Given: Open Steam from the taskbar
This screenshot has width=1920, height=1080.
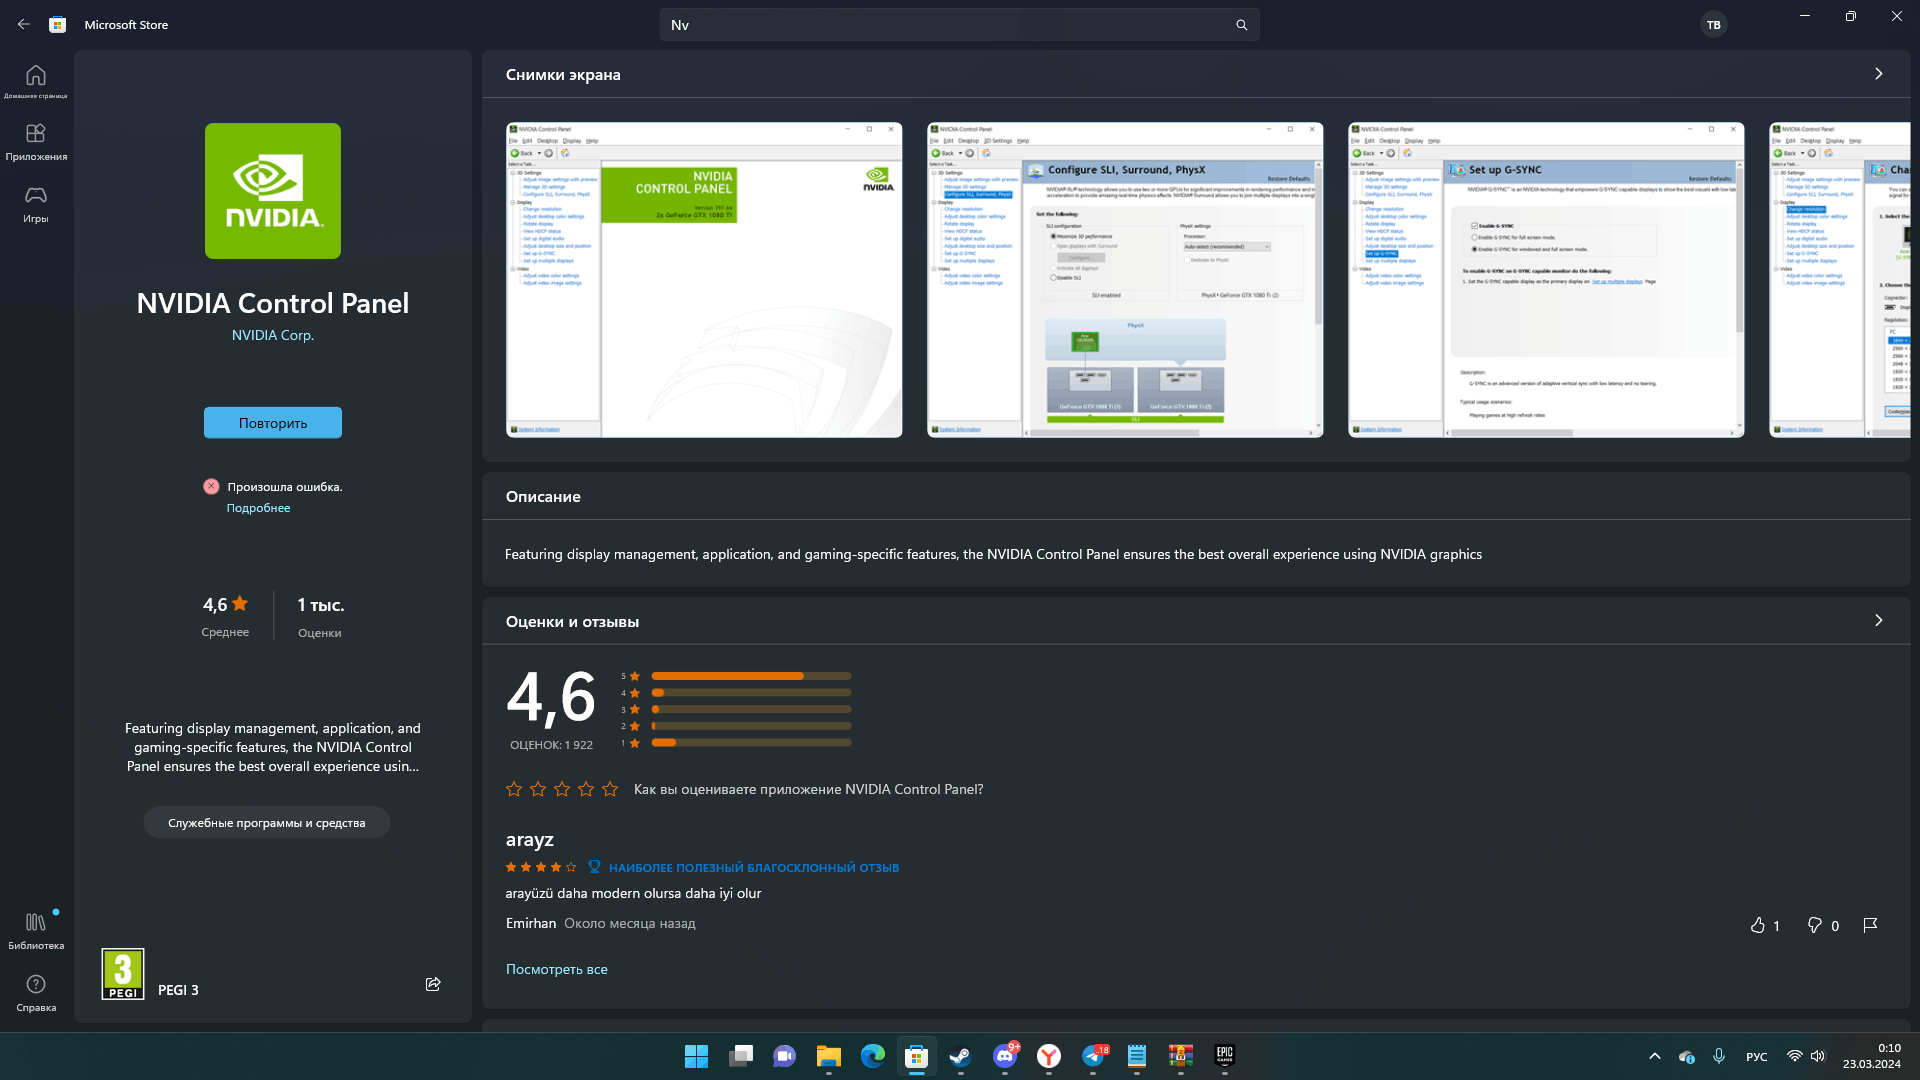Looking at the screenshot, I should (960, 1056).
